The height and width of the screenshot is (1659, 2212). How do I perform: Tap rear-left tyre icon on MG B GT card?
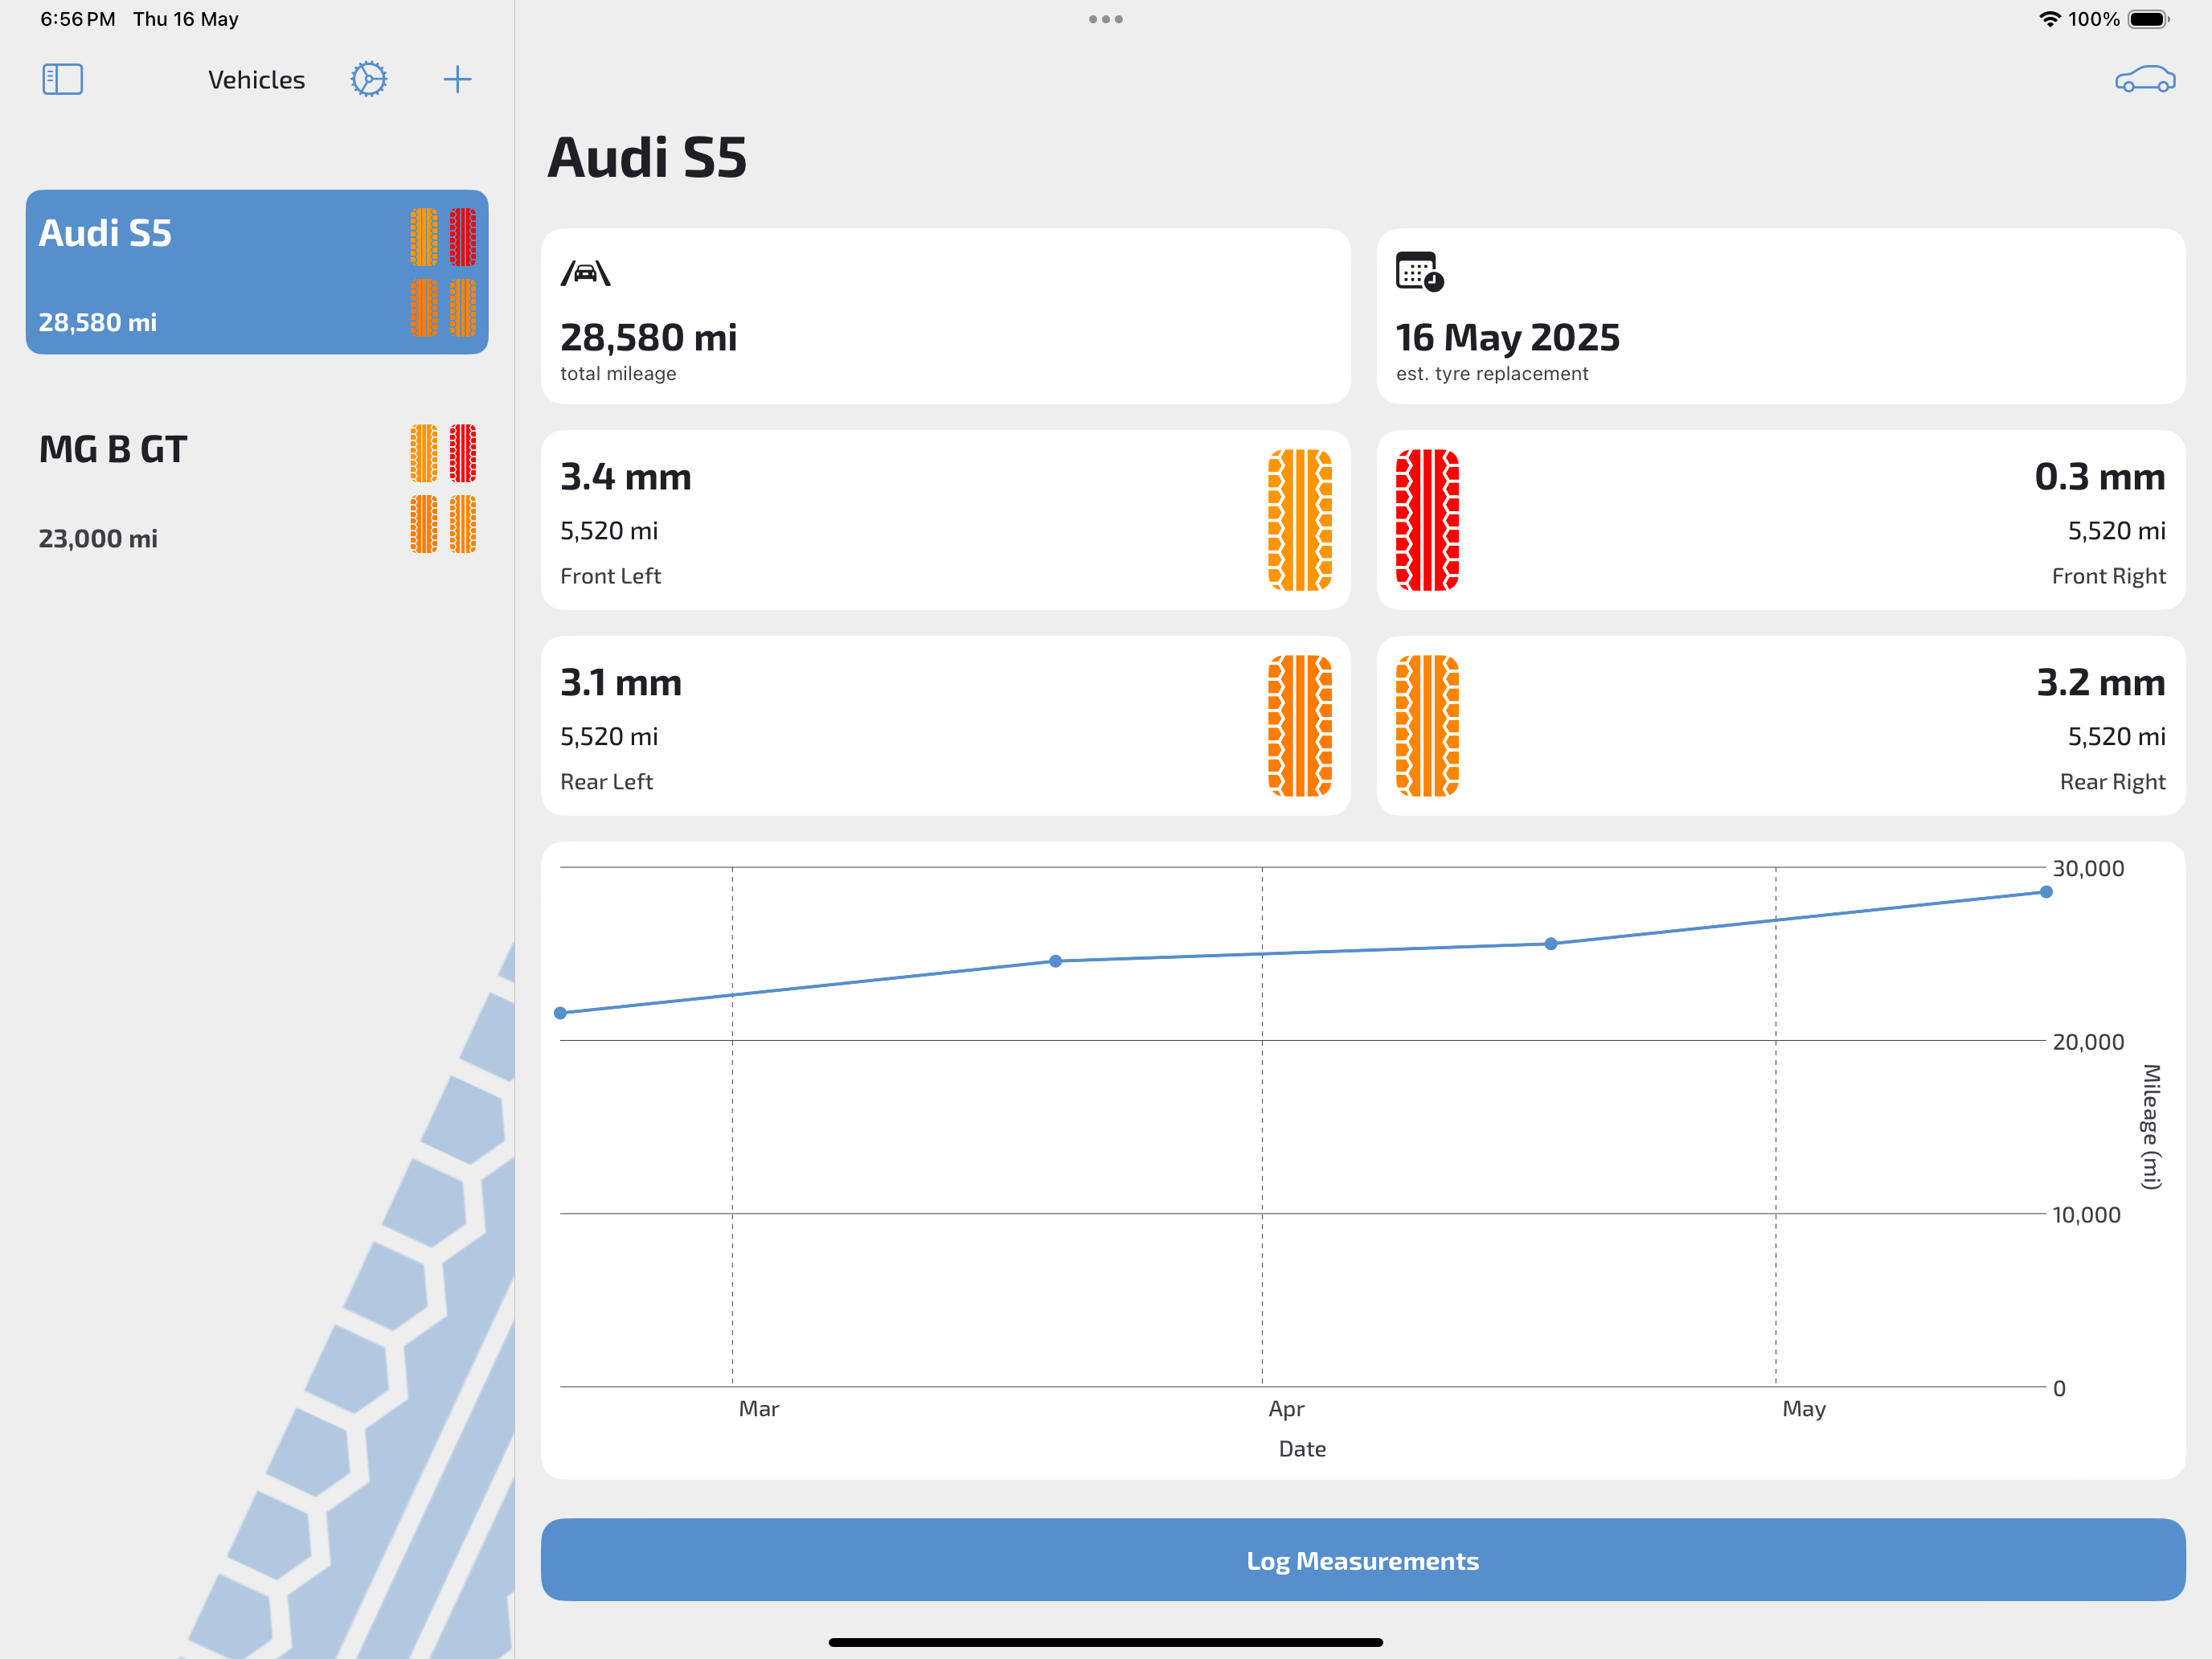click(424, 524)
